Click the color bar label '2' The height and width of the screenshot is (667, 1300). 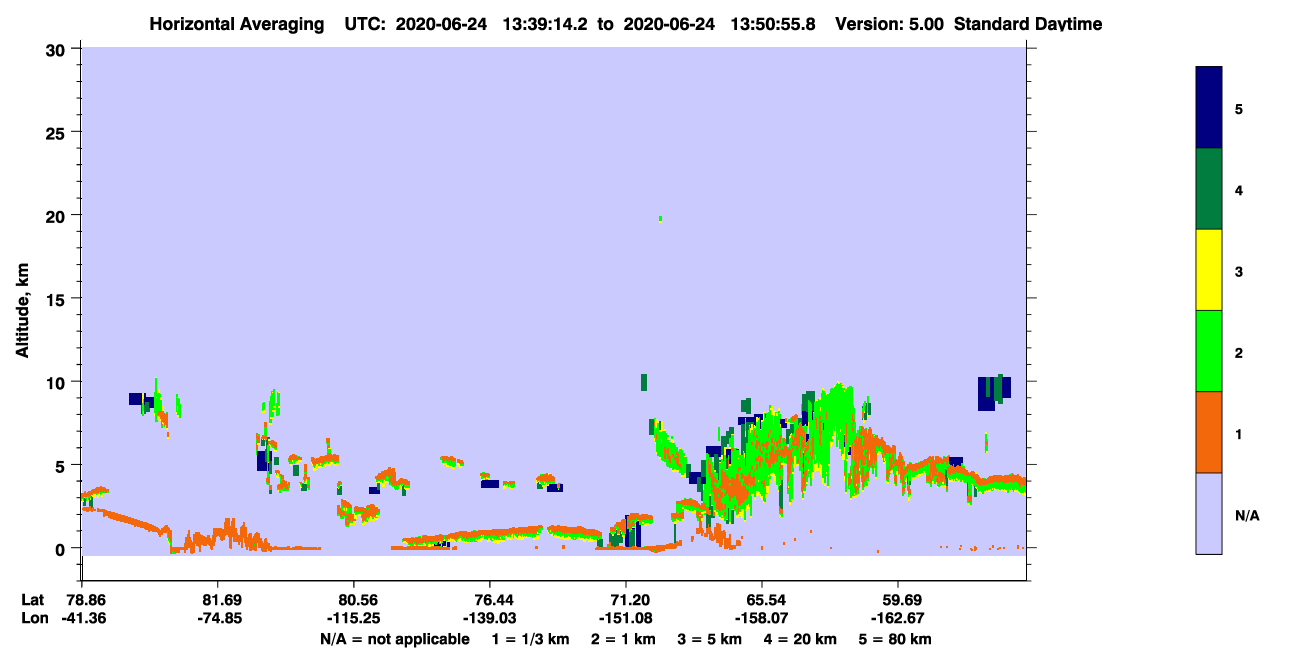pos(1239,352)
